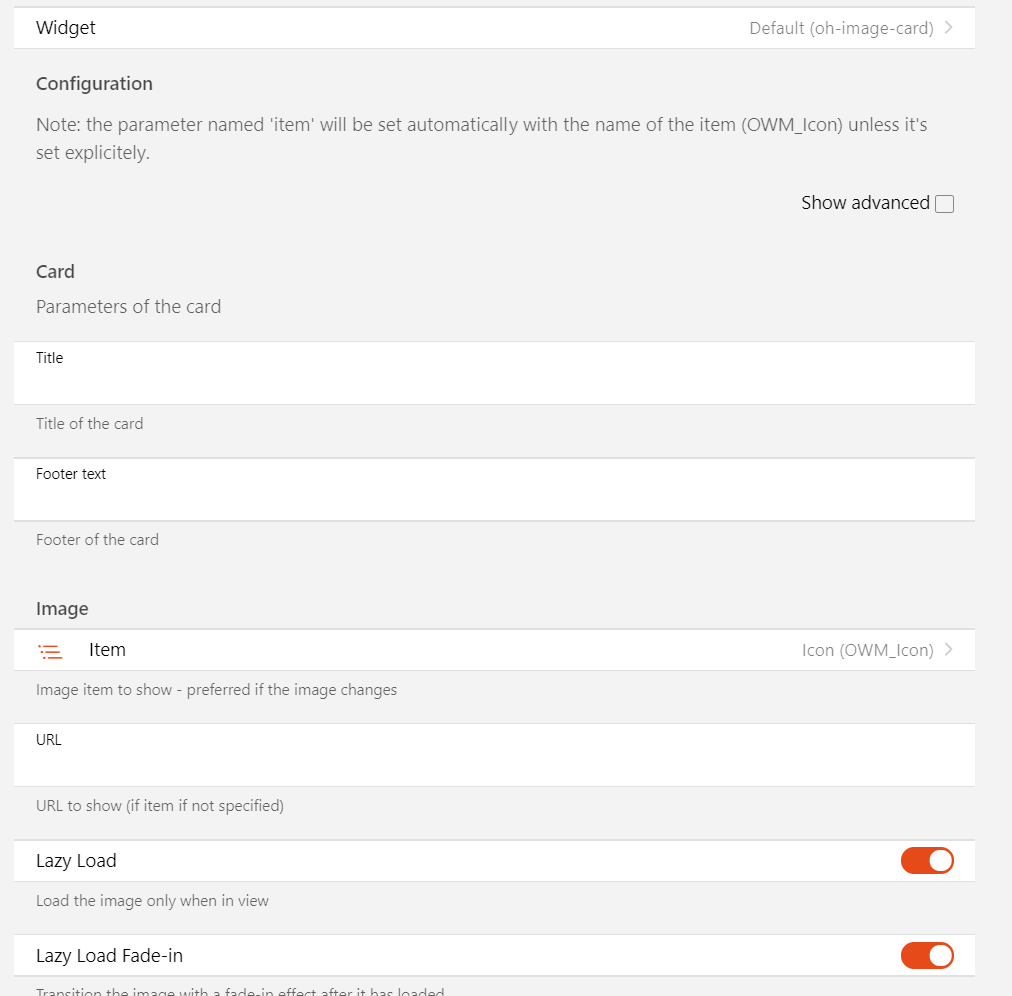
Task: Select the URL input field
Action: (x=494, y=764)
